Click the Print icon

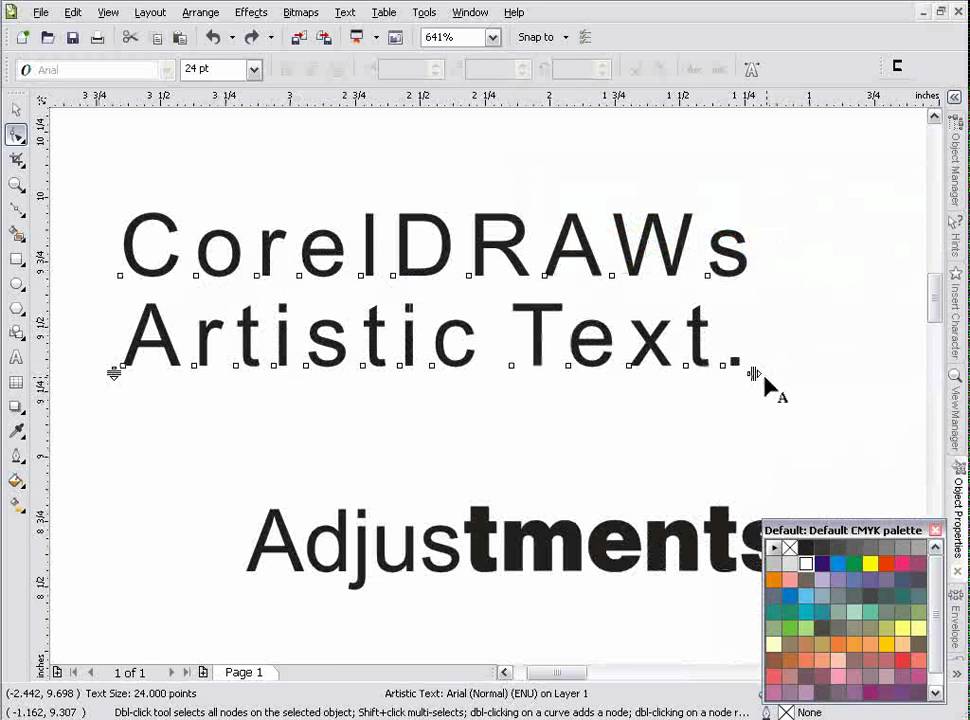(97, 37)
